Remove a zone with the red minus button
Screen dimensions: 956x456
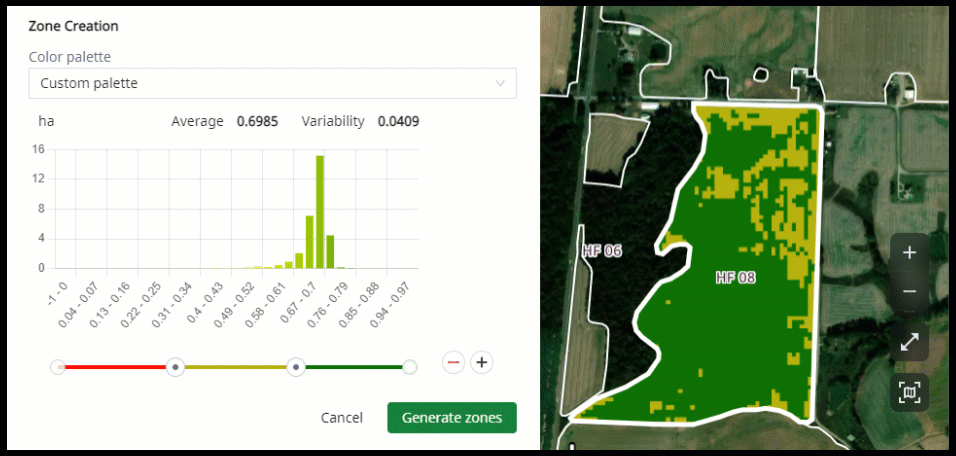453,362
